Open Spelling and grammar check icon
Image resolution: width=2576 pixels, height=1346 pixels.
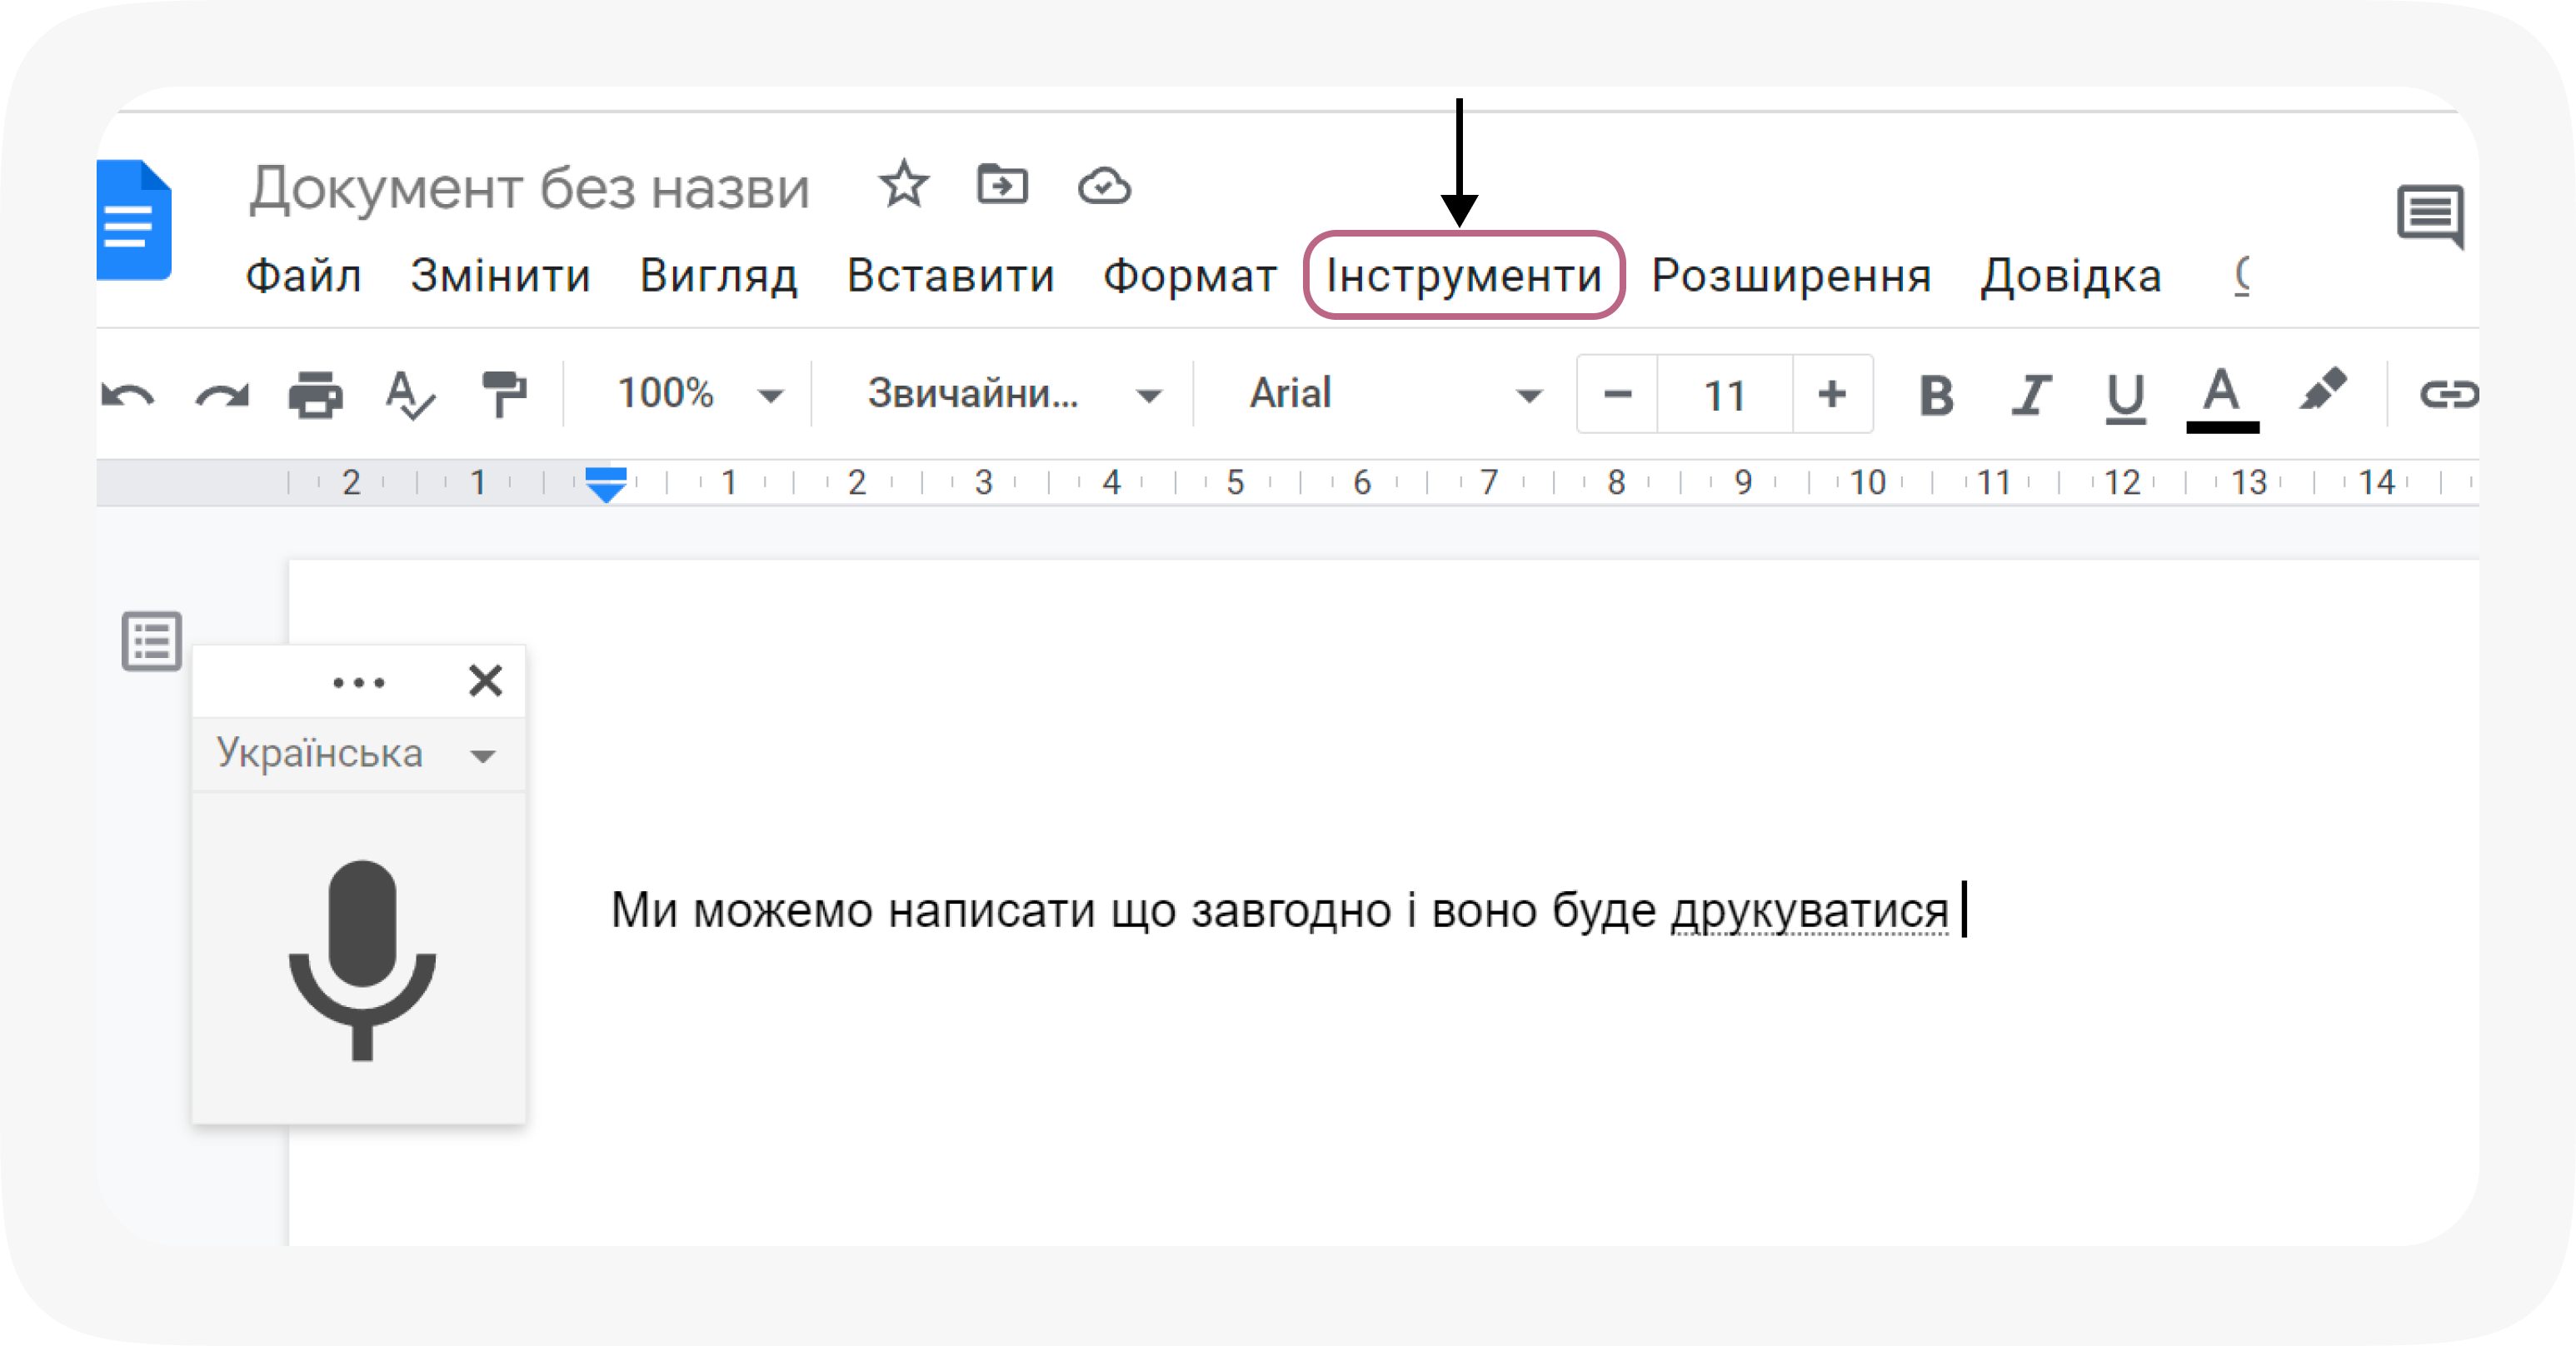coord(410,394)
